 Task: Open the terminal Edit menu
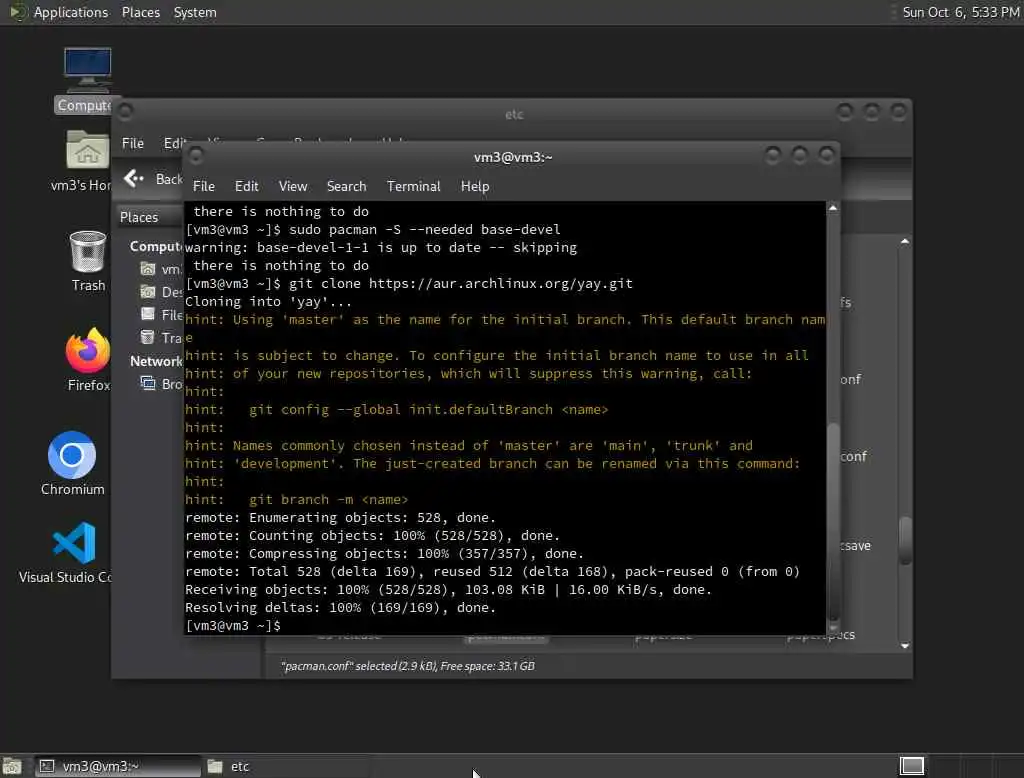(246, 186)
